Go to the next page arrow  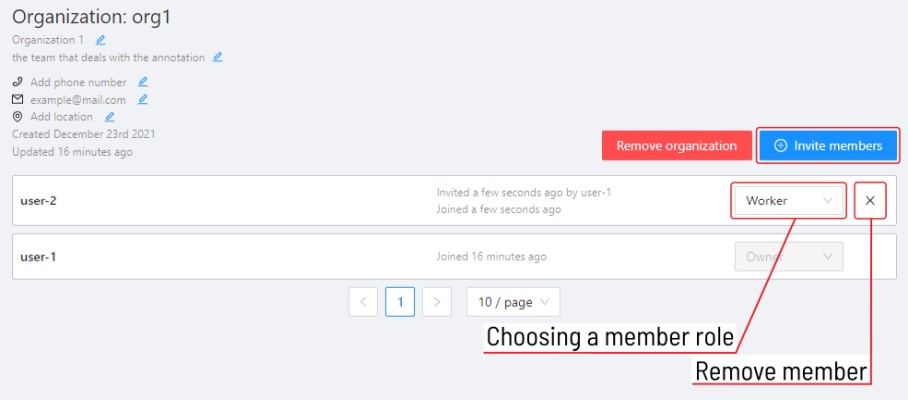436,301
